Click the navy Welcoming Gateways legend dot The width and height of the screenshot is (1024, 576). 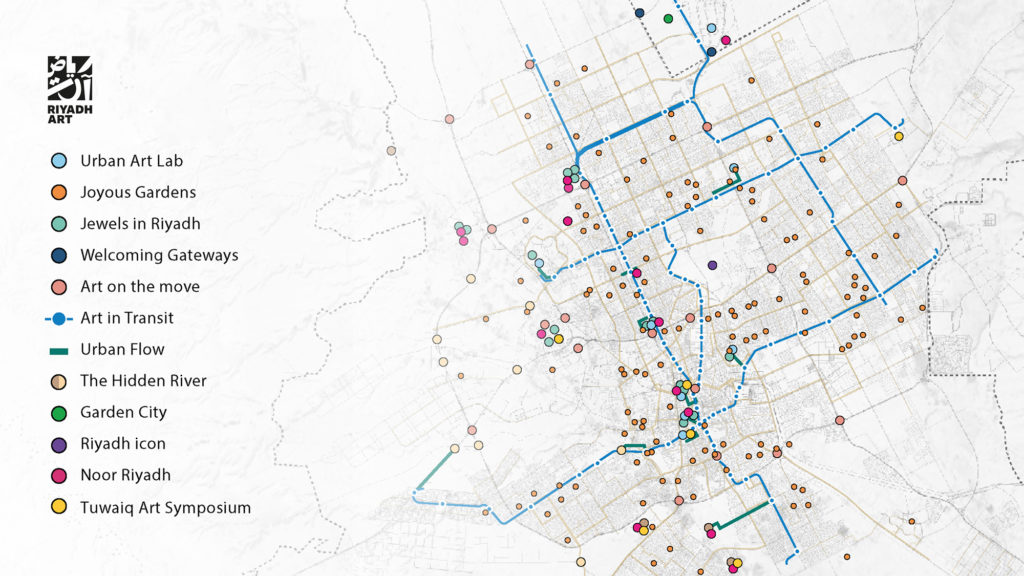[59, 255]
